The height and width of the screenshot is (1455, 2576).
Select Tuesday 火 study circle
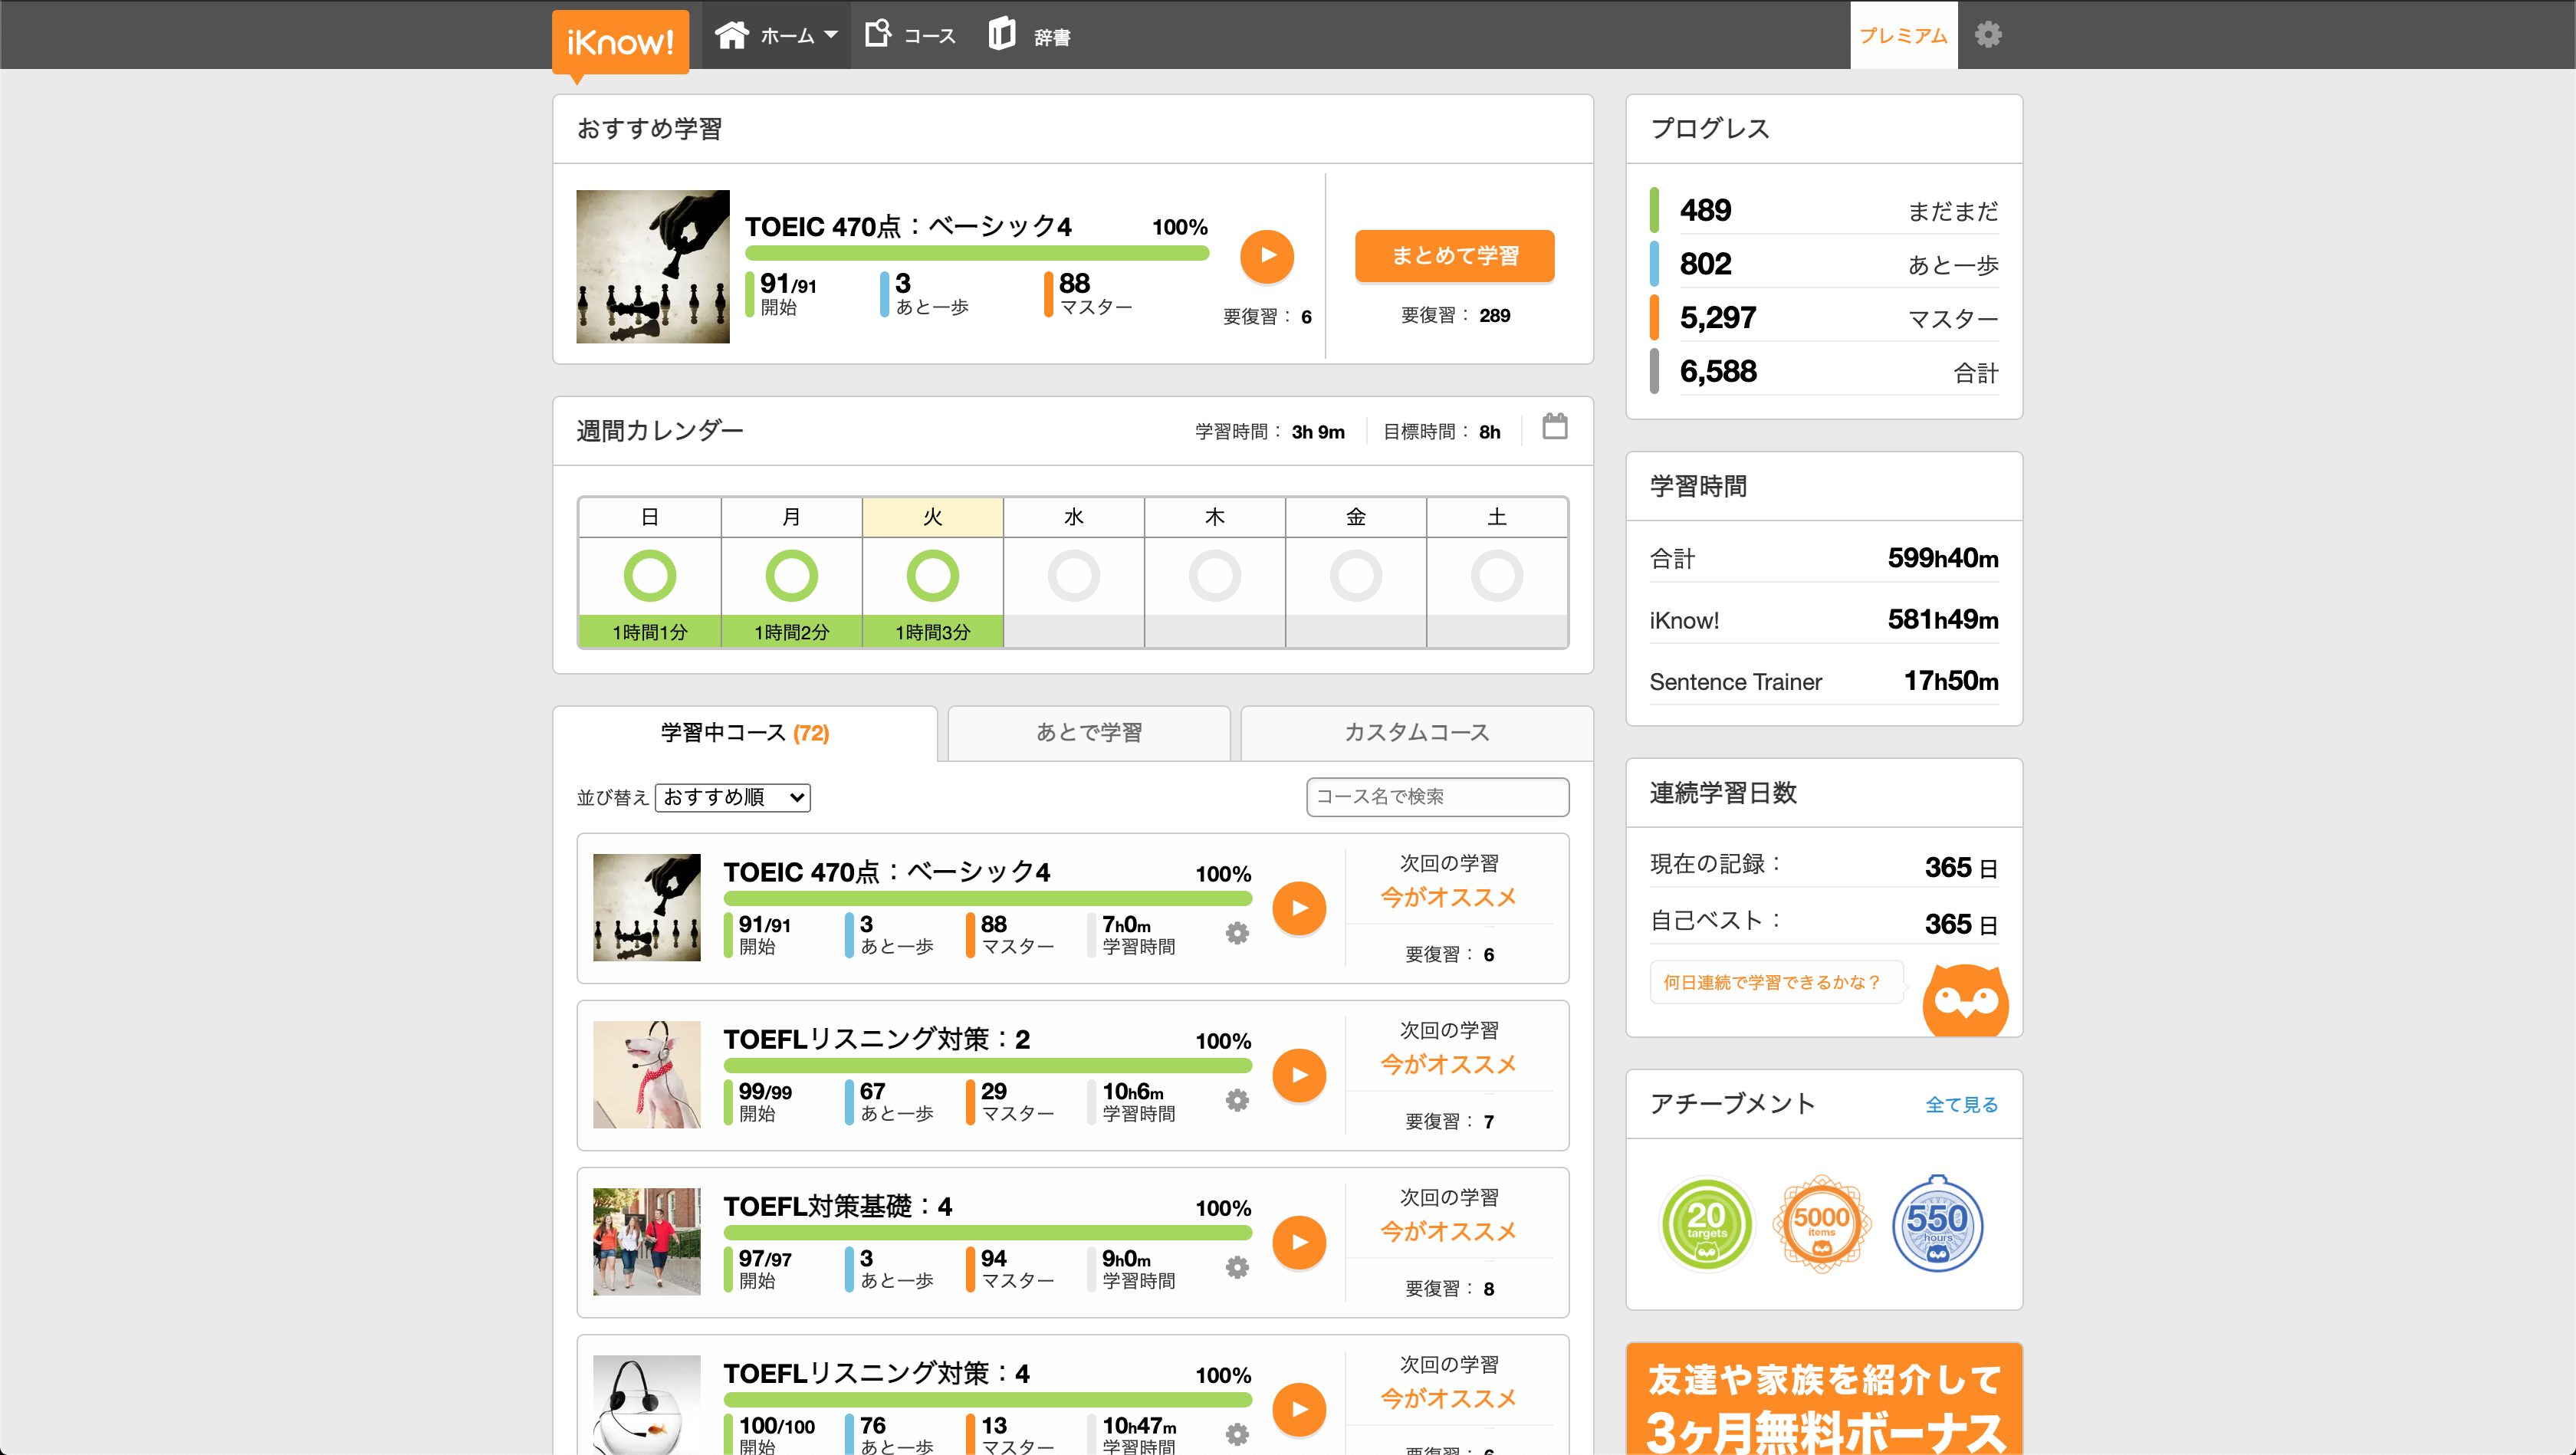(932, 575)
